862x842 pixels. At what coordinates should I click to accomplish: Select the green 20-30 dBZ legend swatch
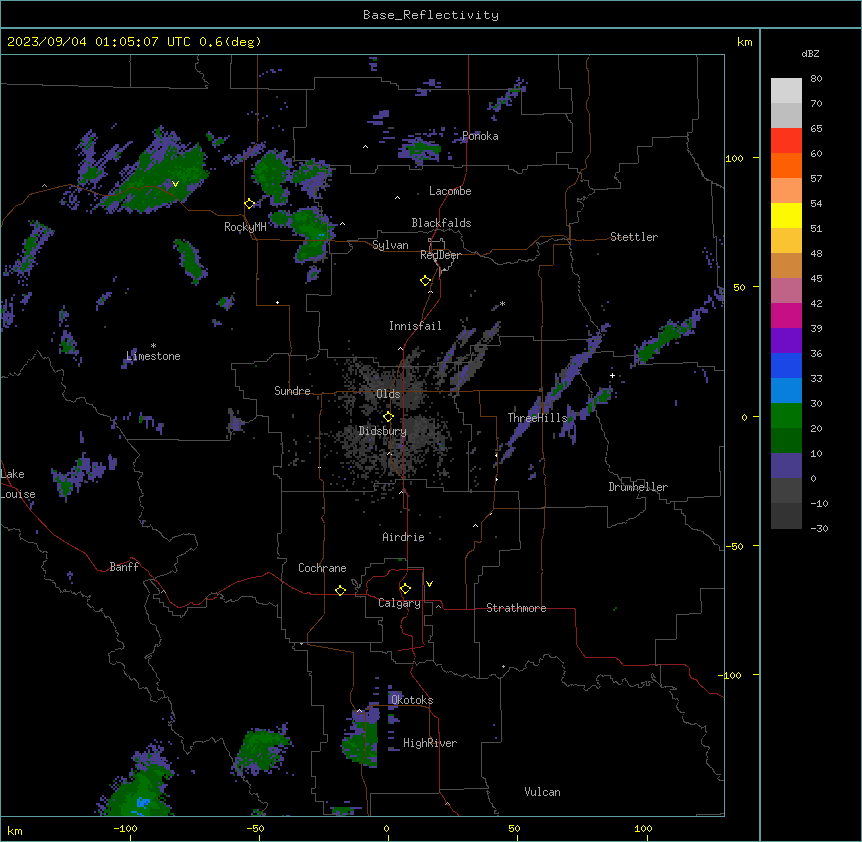(786, 416)
